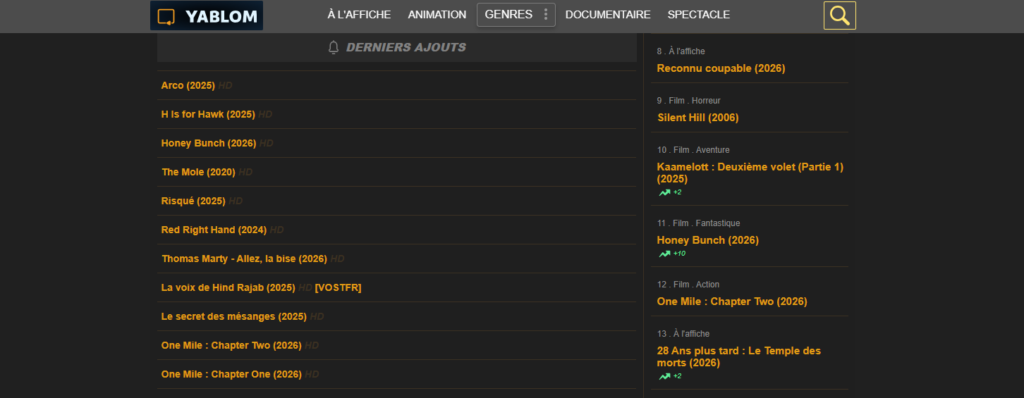Open The Mole (2020) link
Viewport: 1024px width, 398px height.
pos(199,173)
